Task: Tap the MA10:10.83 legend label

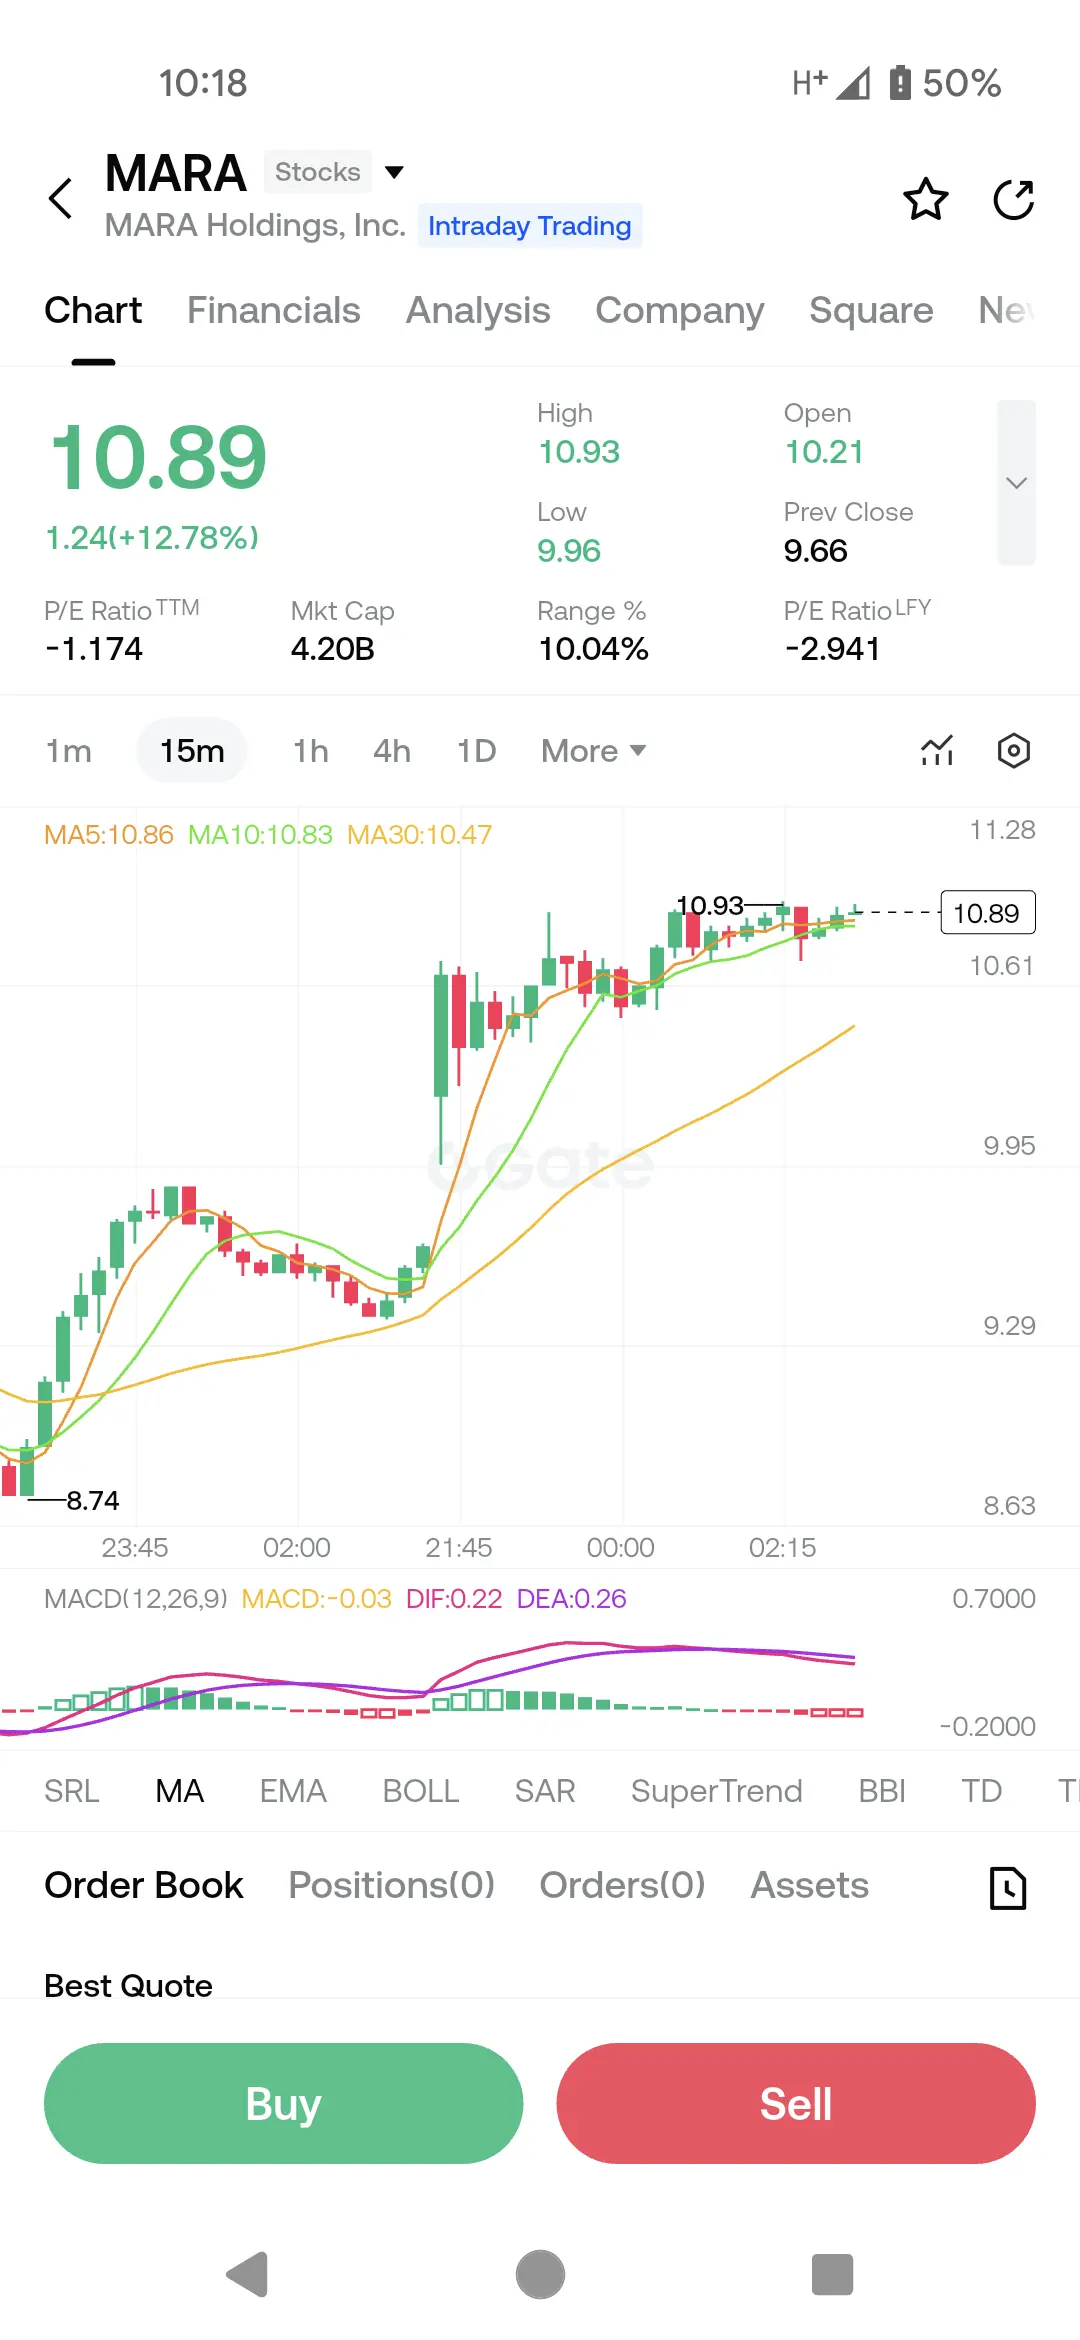Action: 260,835
